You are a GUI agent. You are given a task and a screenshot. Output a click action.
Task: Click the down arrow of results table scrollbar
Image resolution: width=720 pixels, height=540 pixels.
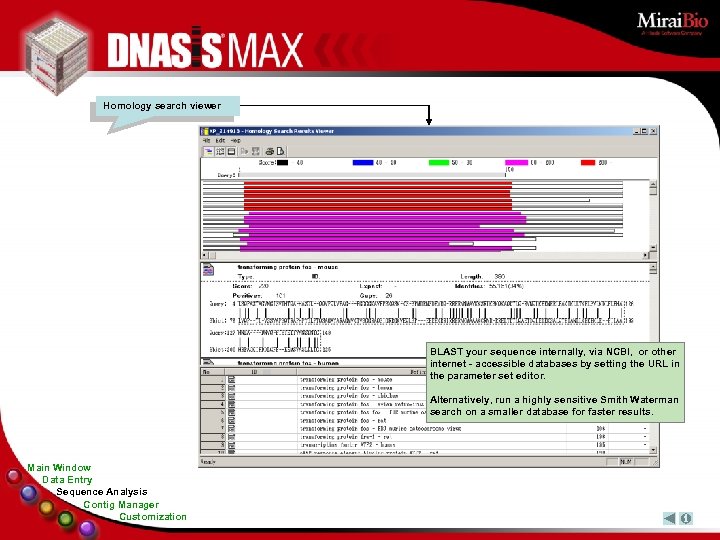pyautogui.click(x=653, y=450)
